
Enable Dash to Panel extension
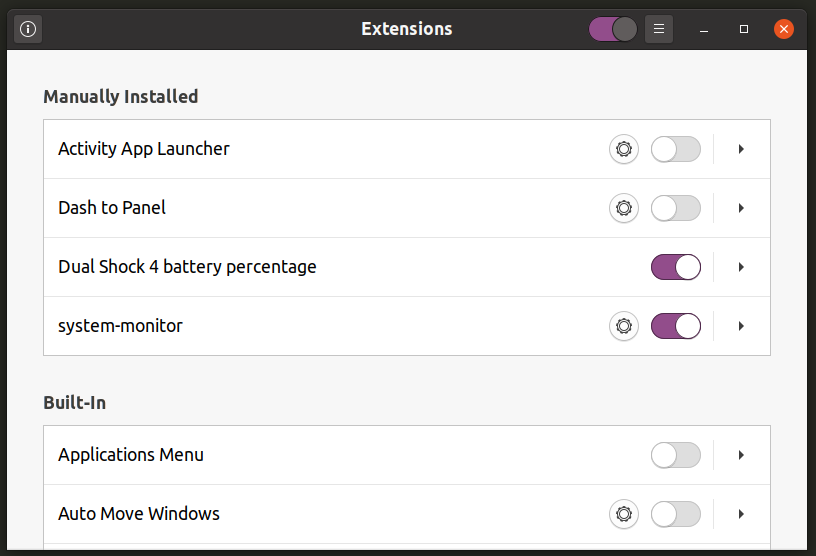676,208
